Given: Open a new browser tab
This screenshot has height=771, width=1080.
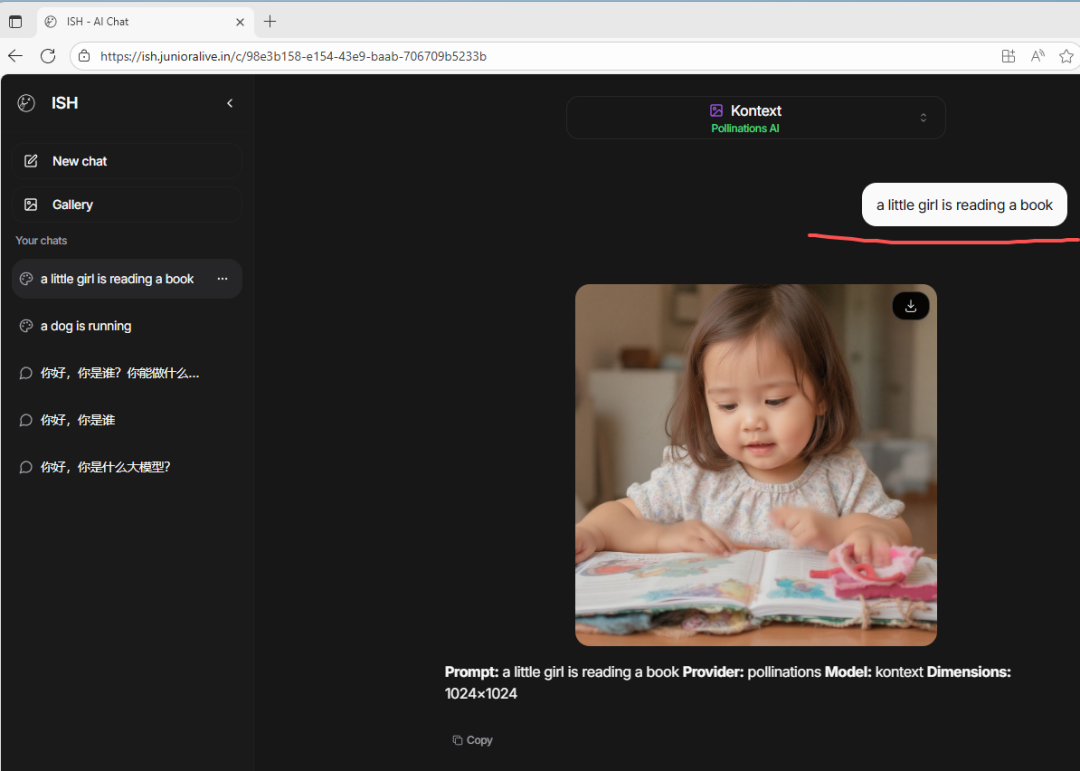Looking at the screenshot, I should tap(270, 21).
